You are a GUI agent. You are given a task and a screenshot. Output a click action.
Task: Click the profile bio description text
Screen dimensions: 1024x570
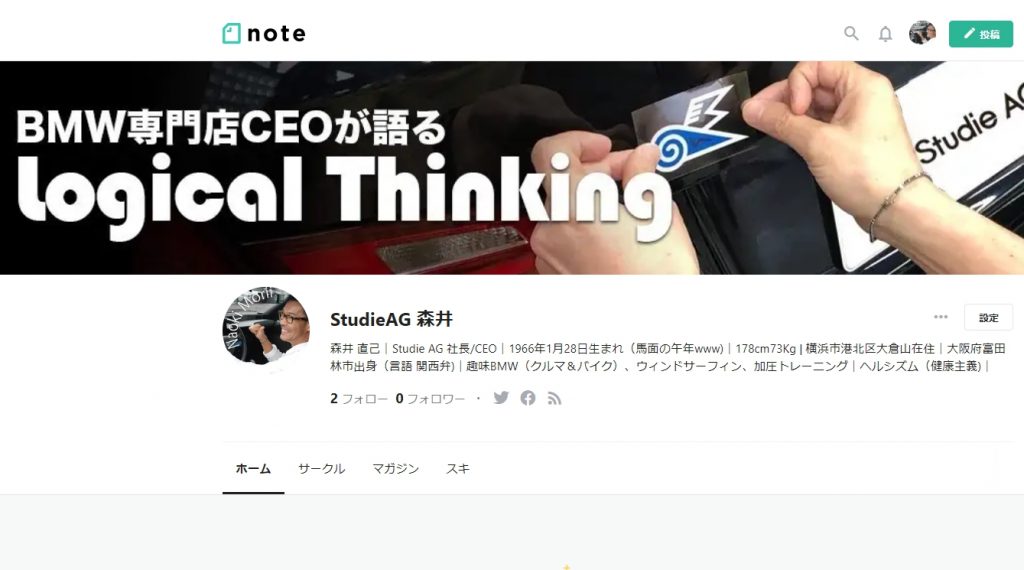pyautogui.click(x=667, y=357)
